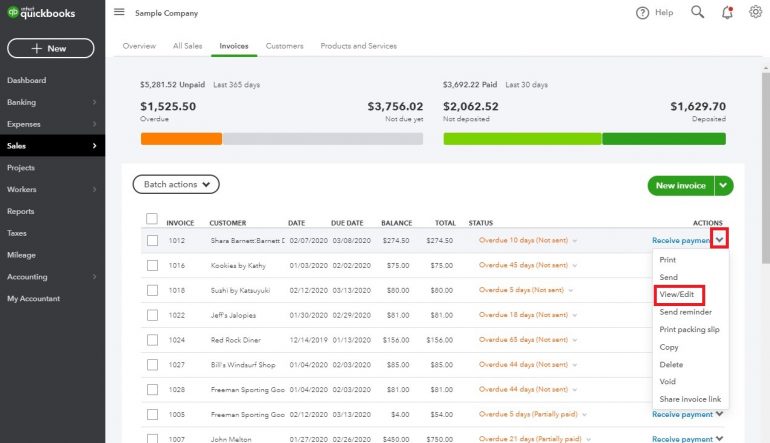
Task: Open the hamburger navigation menu icon
Action: pyautogui.click(x=119, y=12)
